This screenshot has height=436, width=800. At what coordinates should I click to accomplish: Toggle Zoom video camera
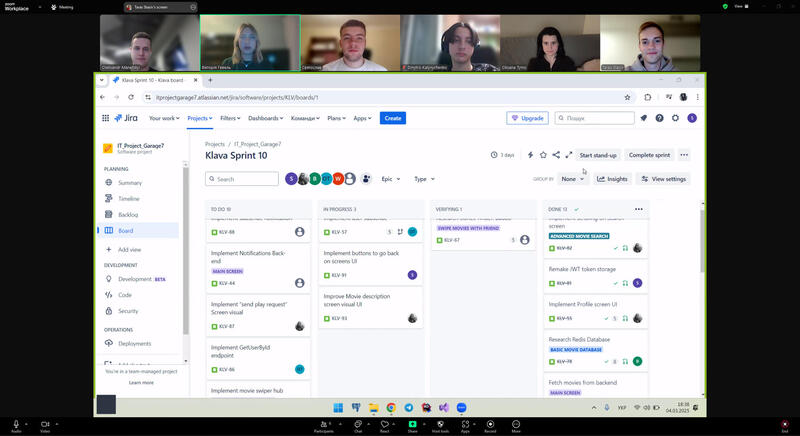[x=45, y=426]
